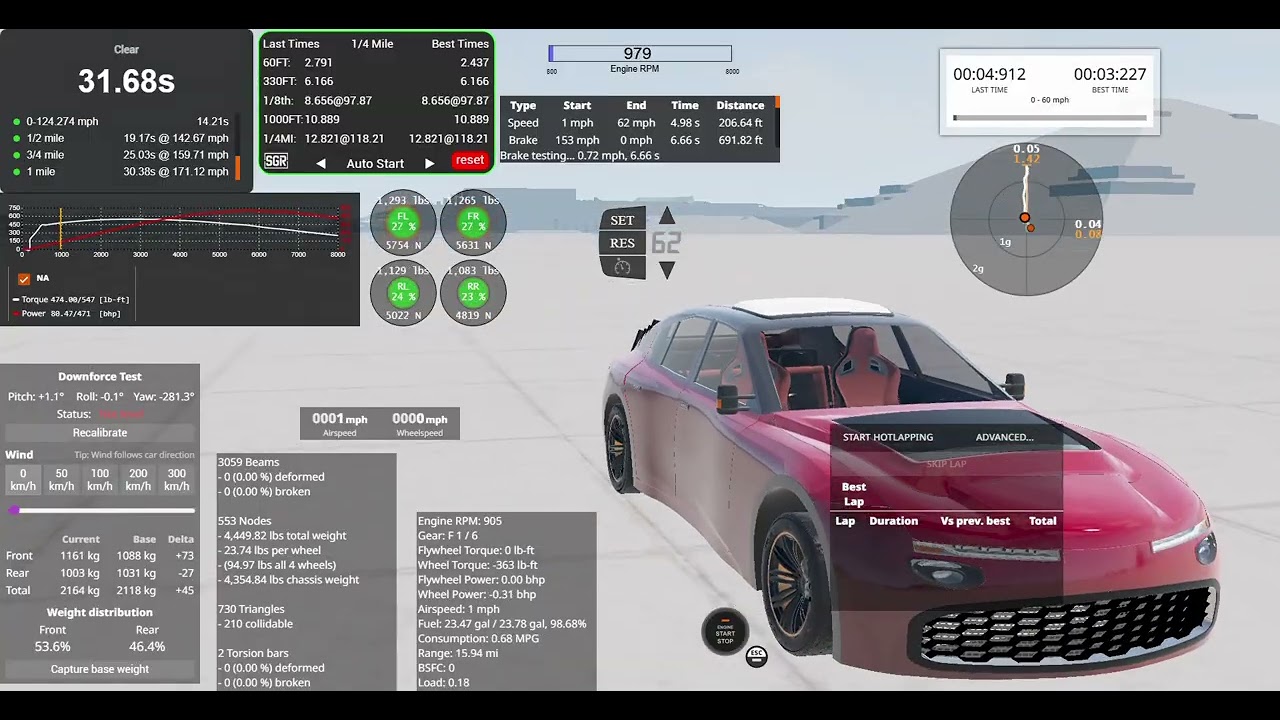Click the green dot beside 1/2 mile
Image resolution: width=1280 pixels, height=720 pixels.
(17, 139)
